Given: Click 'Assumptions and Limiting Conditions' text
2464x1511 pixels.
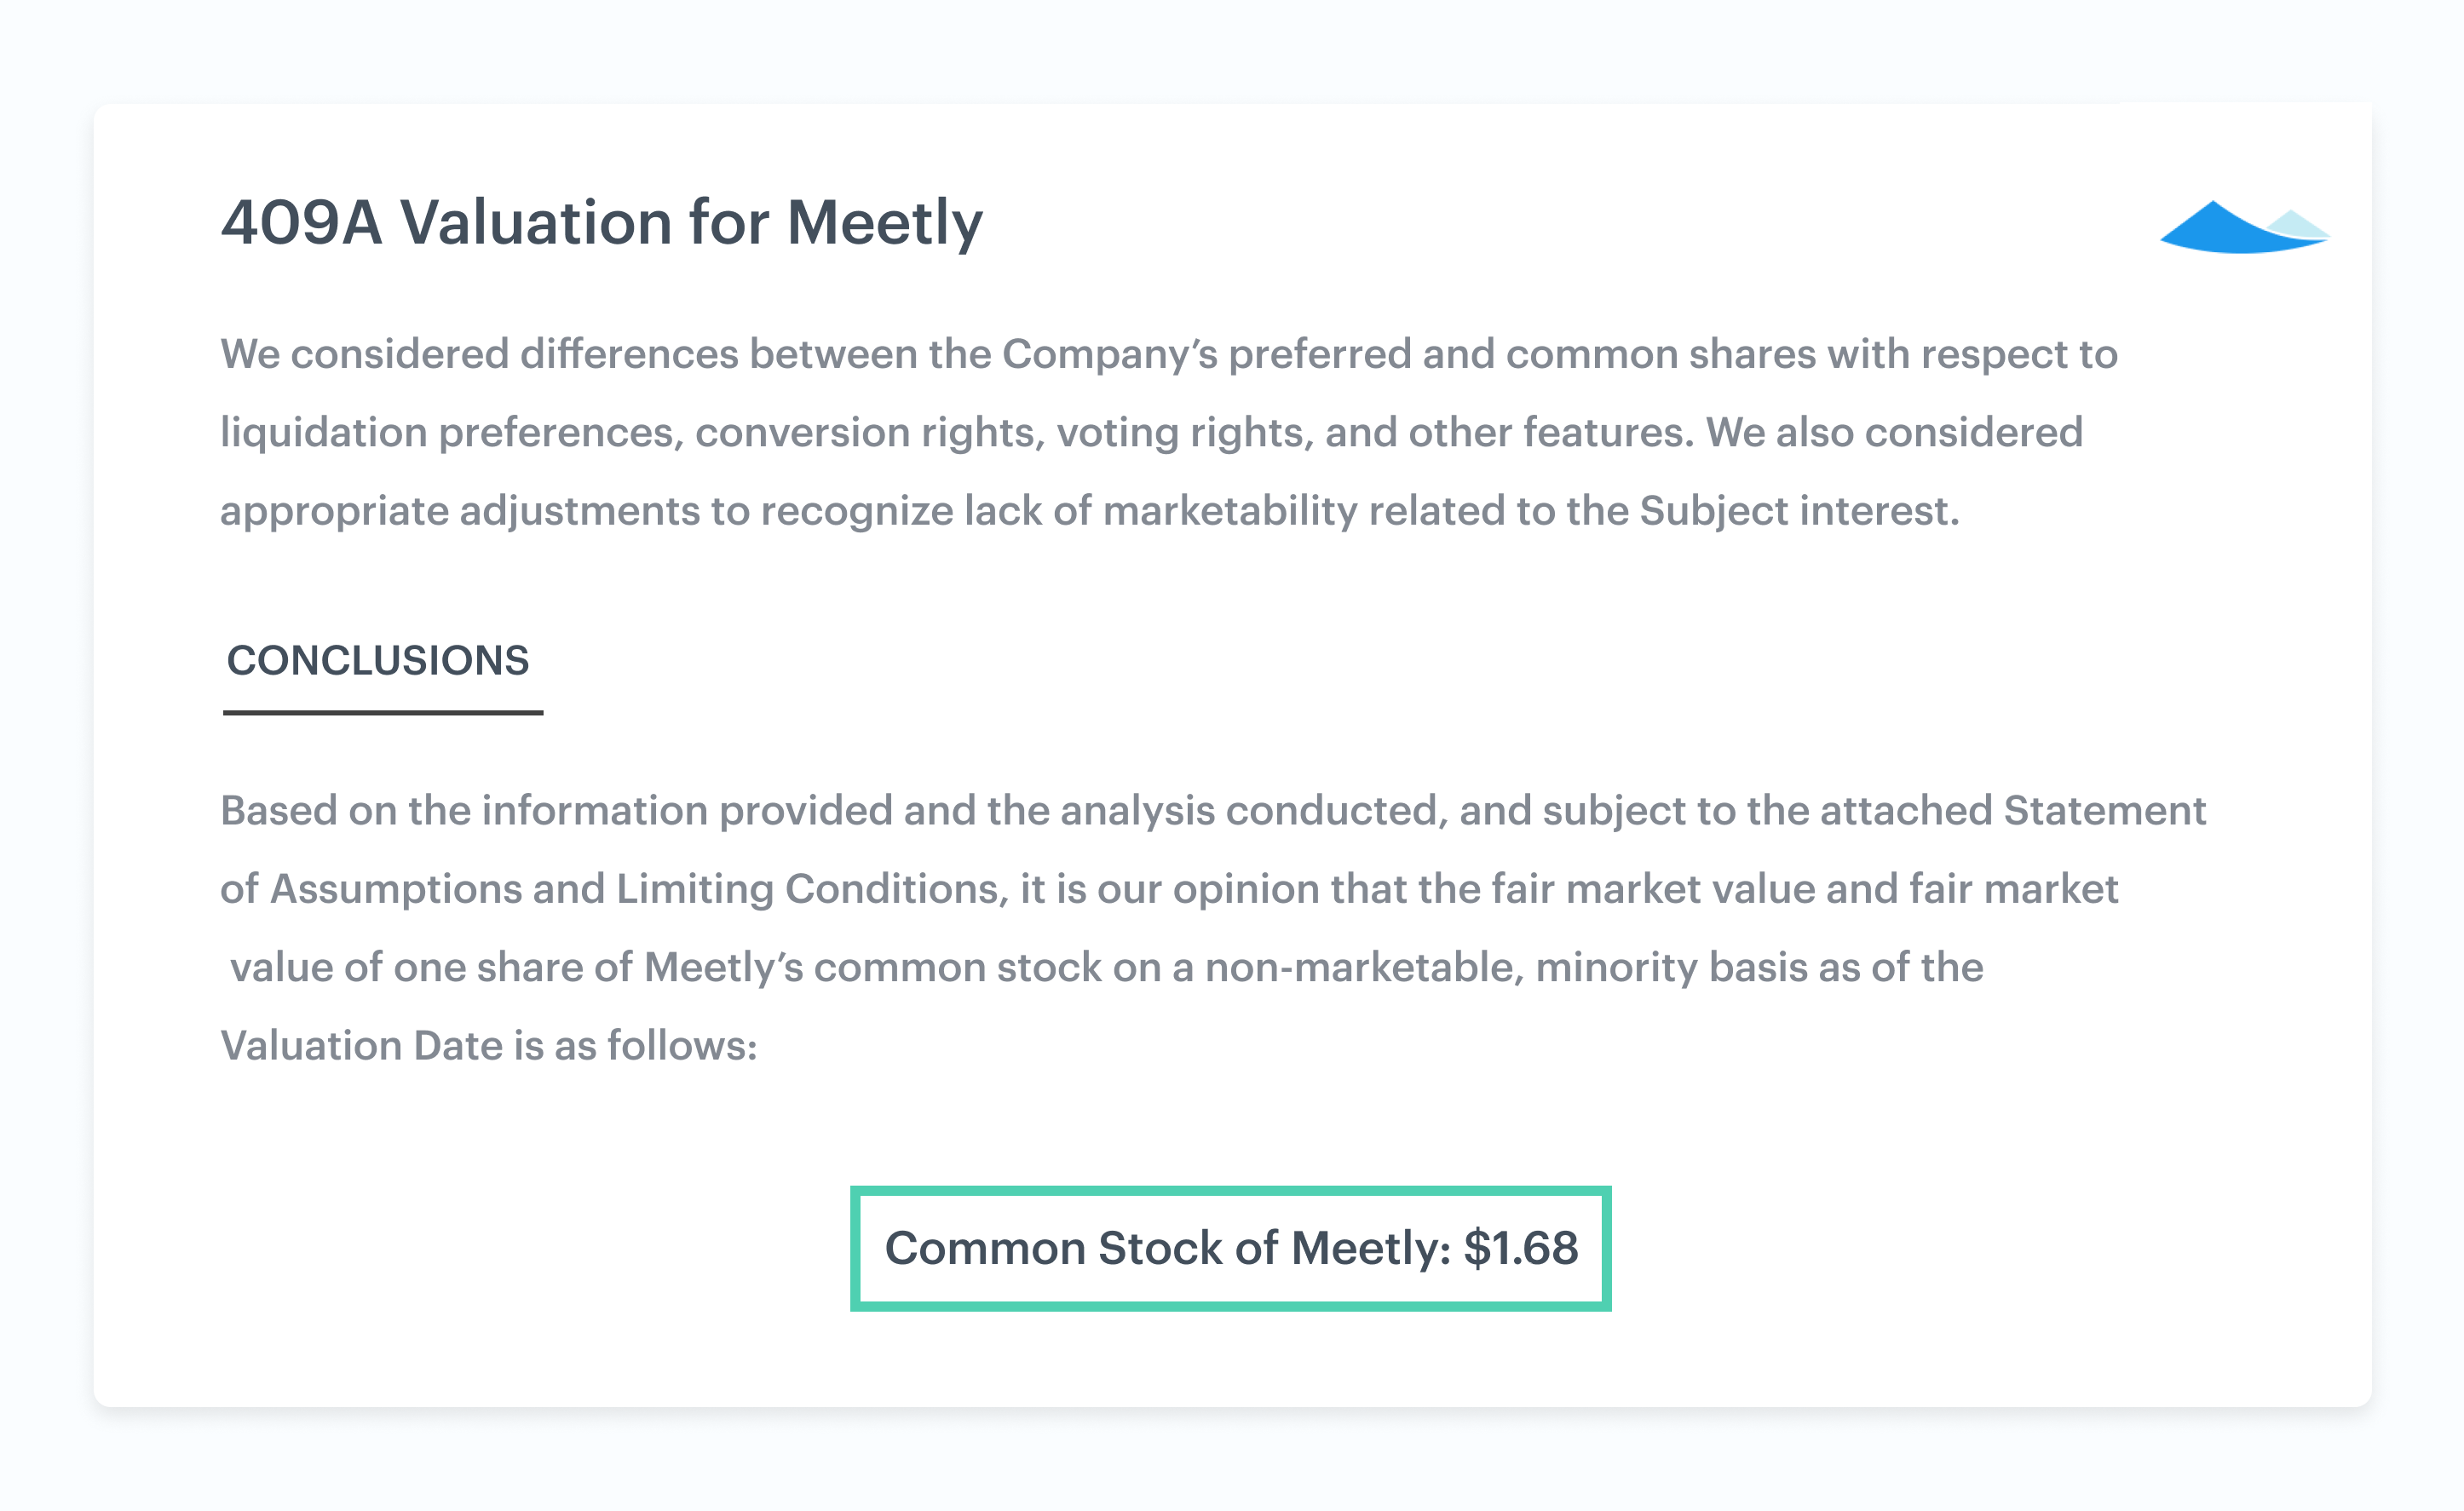Looking at the screenshot, I should pos(638,889).
